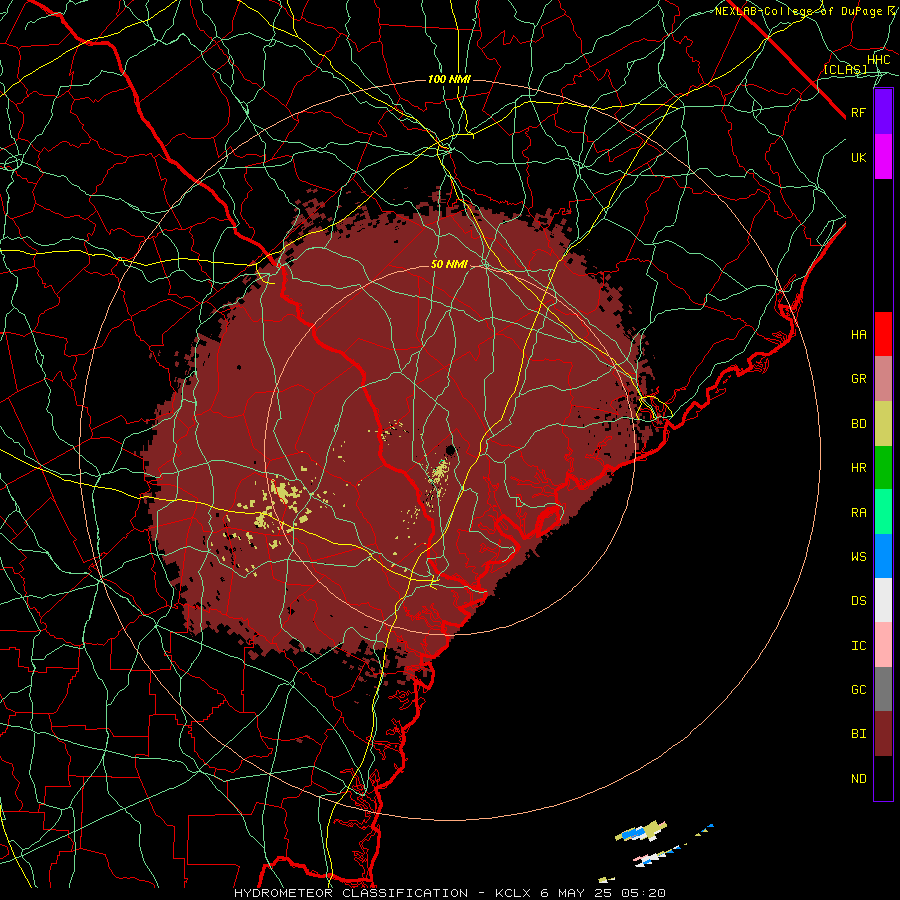
Task: Click the brown BI legend swatch
Action: (x=883, y=734)
